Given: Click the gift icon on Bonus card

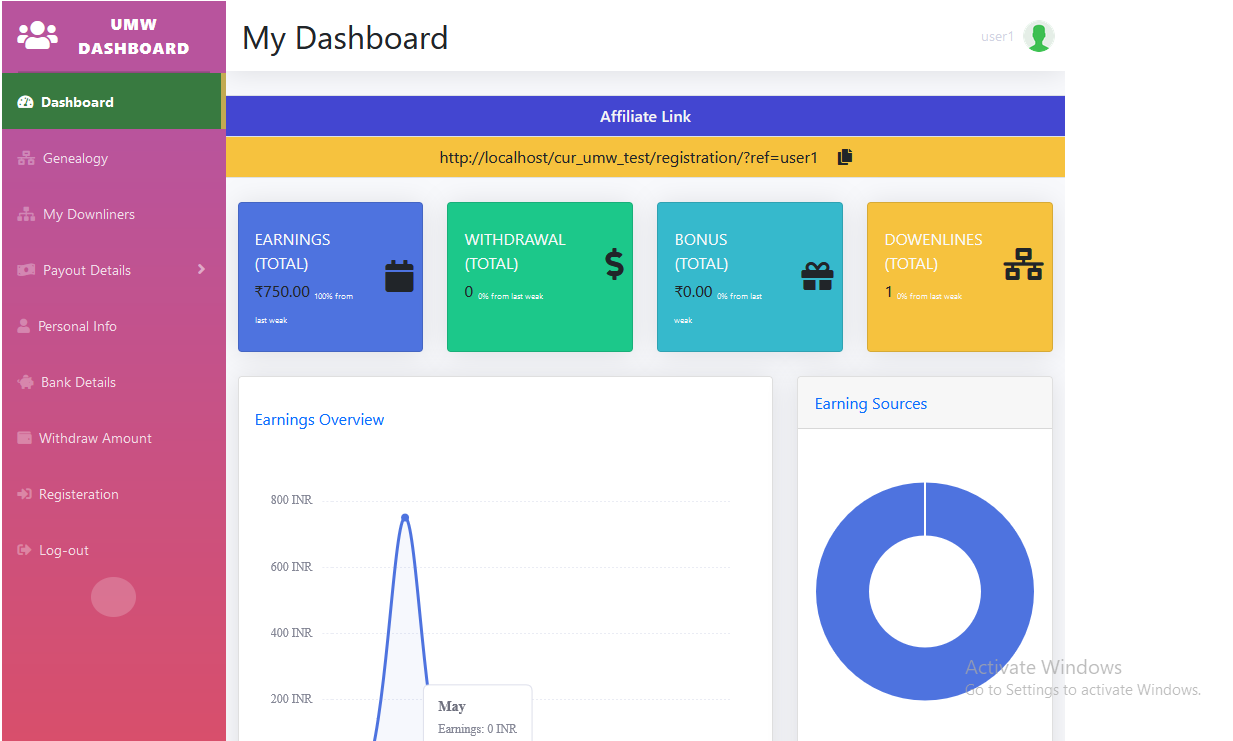Looking at the screenshot, I should 817,276.
